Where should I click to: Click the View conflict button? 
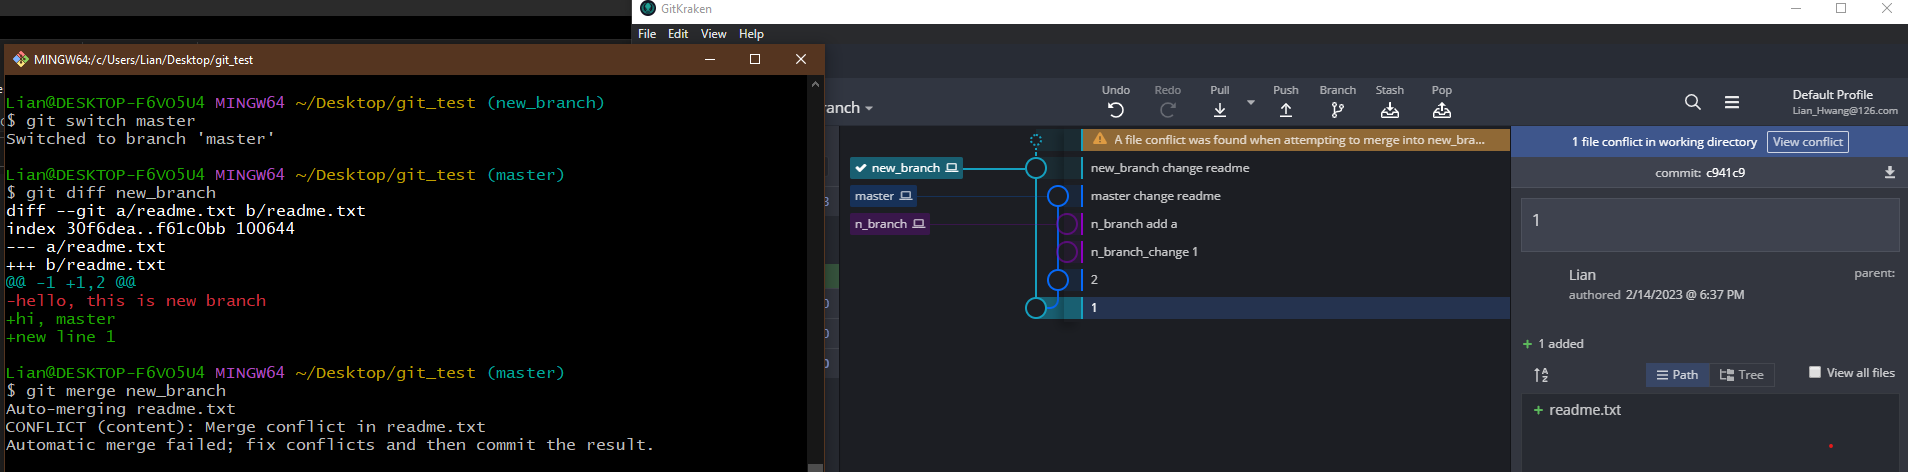tap(1808, 142)
